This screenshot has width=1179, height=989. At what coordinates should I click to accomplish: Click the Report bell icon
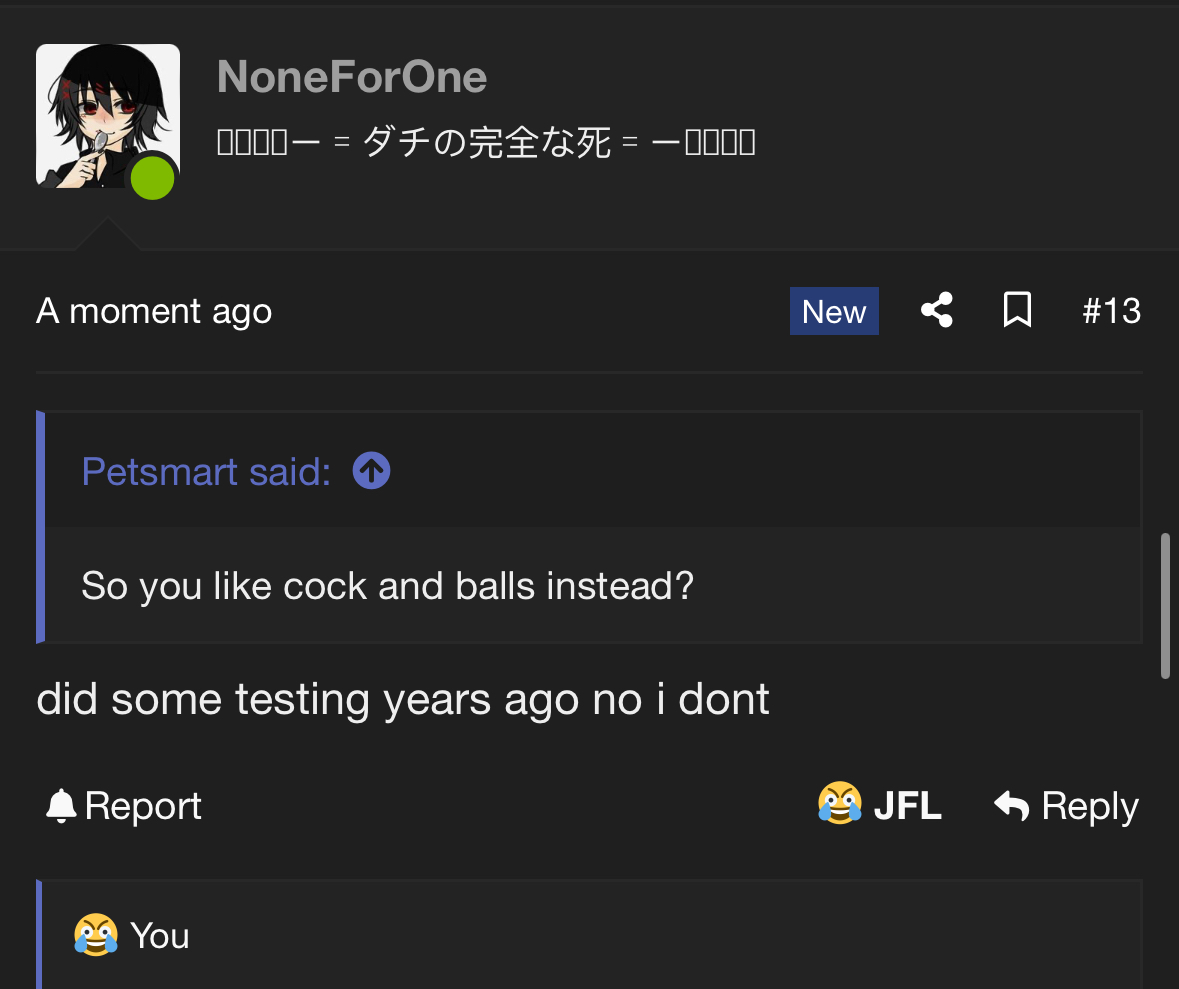pyautogui.click(x=61, y=806)
